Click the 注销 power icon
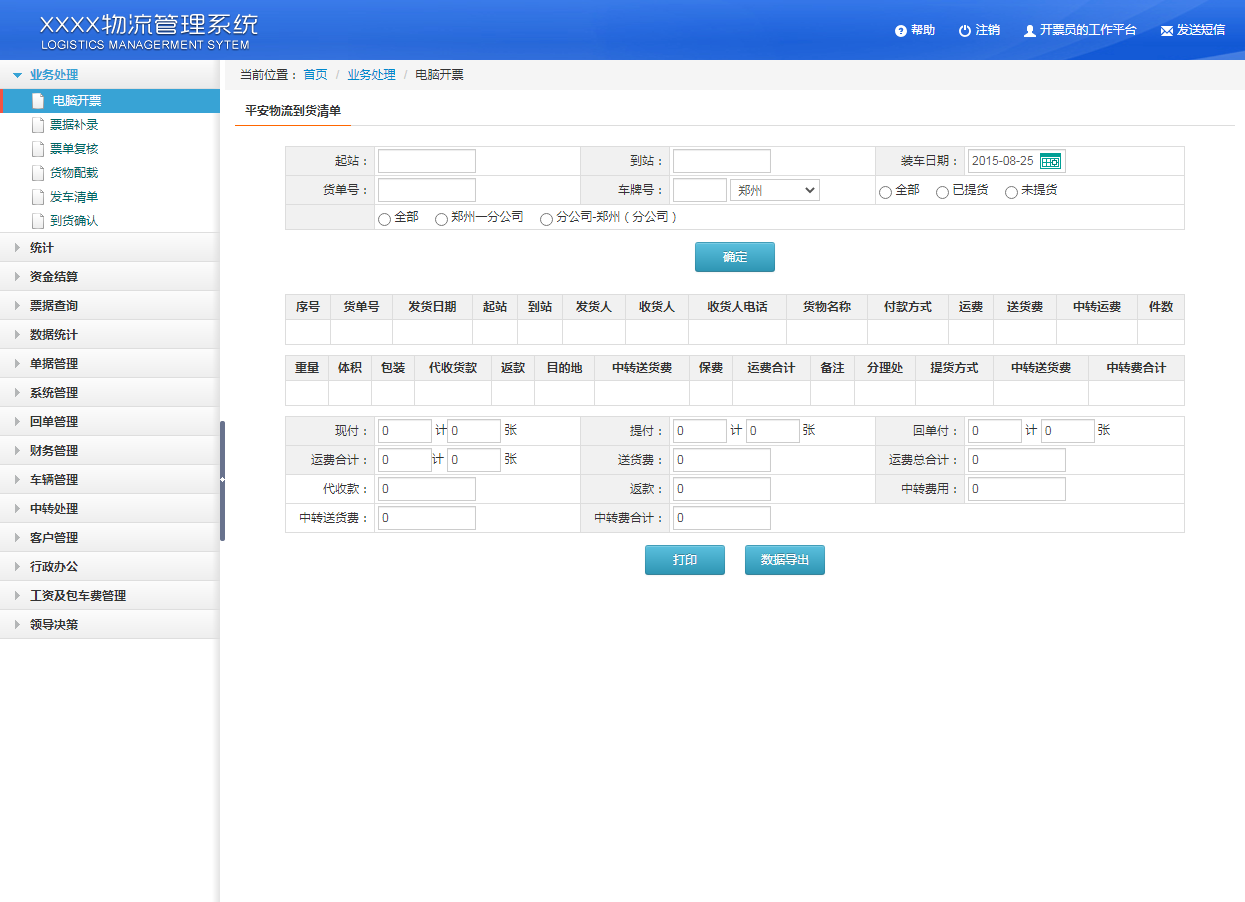The height and width of the screenshot is (902, 1245). [965, 31]
